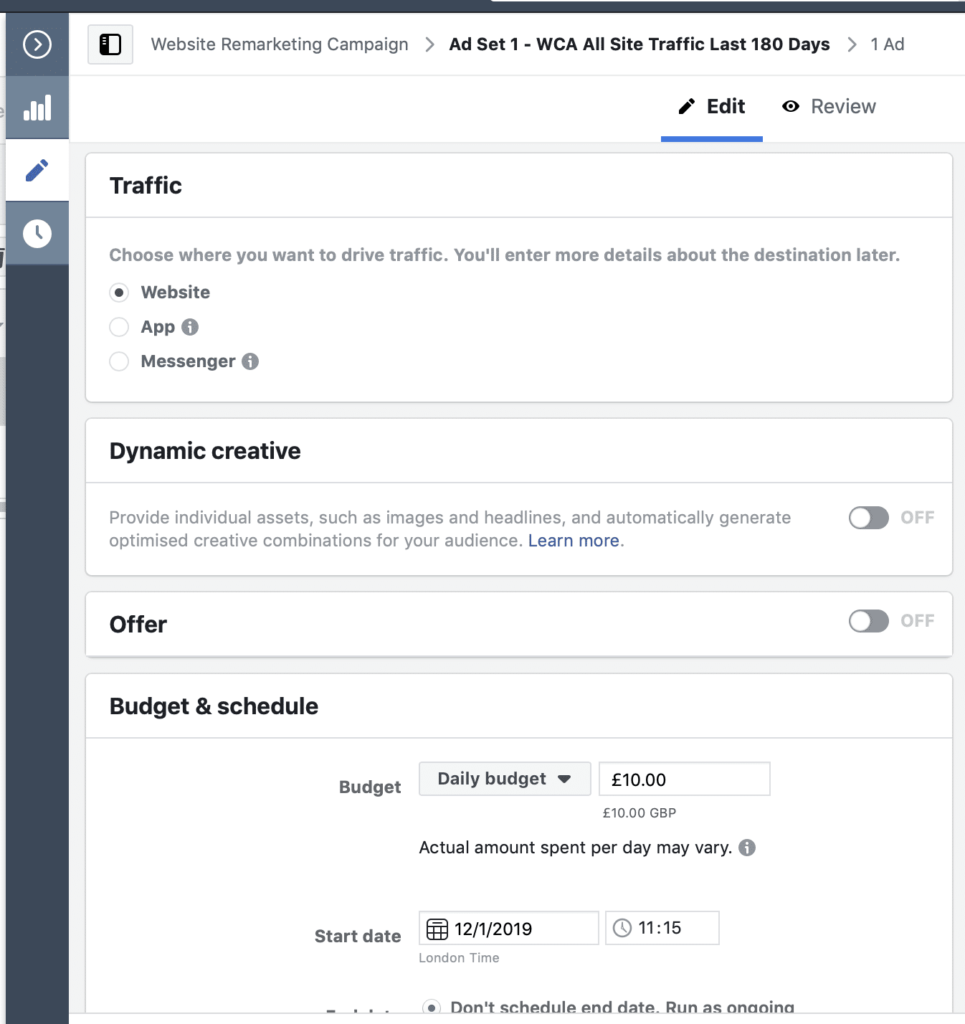Click info icon beside daily spend note
Viewport: 965px width, 1024px height.
pyautogui.click(x=747, y=848)
